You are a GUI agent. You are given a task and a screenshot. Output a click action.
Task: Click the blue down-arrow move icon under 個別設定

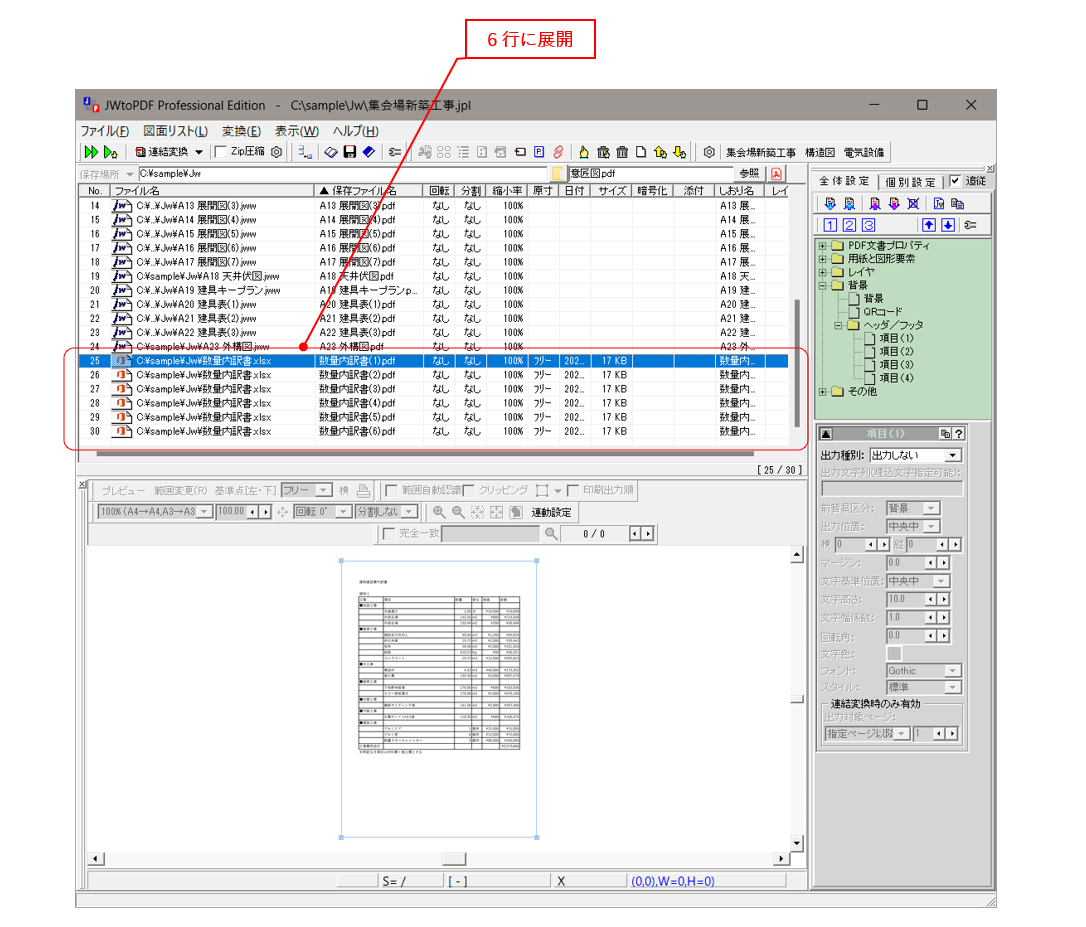point(948,225)
